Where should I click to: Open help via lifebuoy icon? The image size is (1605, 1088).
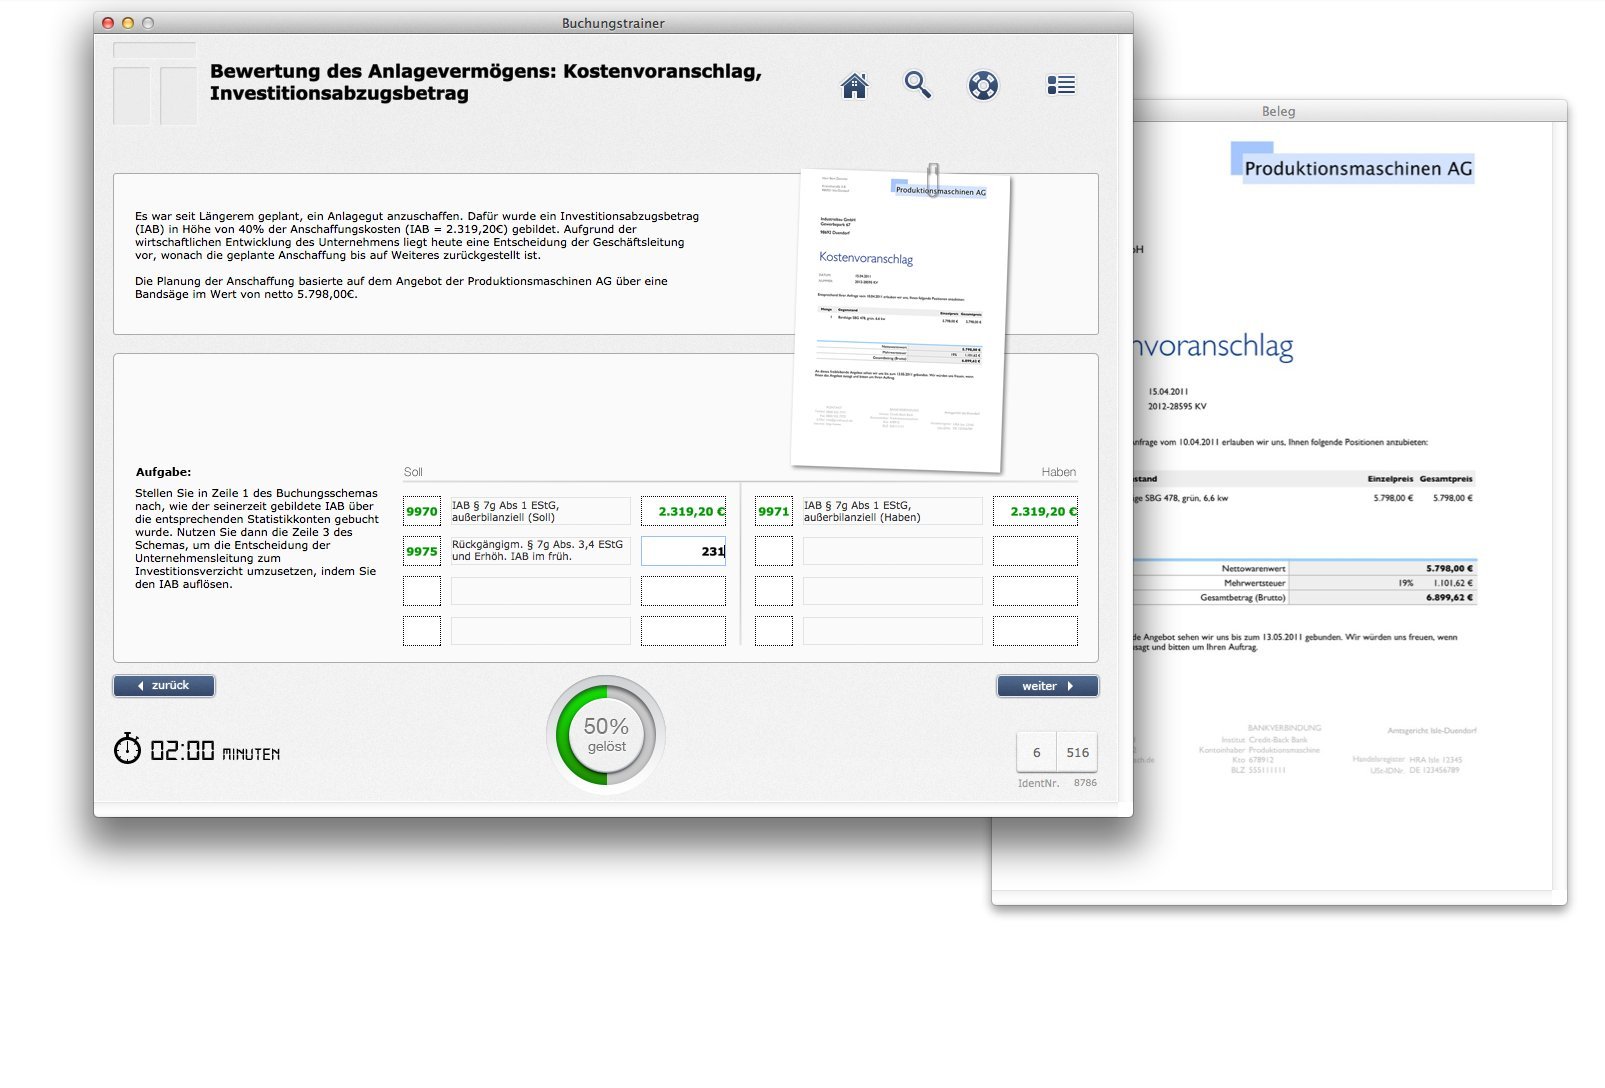983,85
